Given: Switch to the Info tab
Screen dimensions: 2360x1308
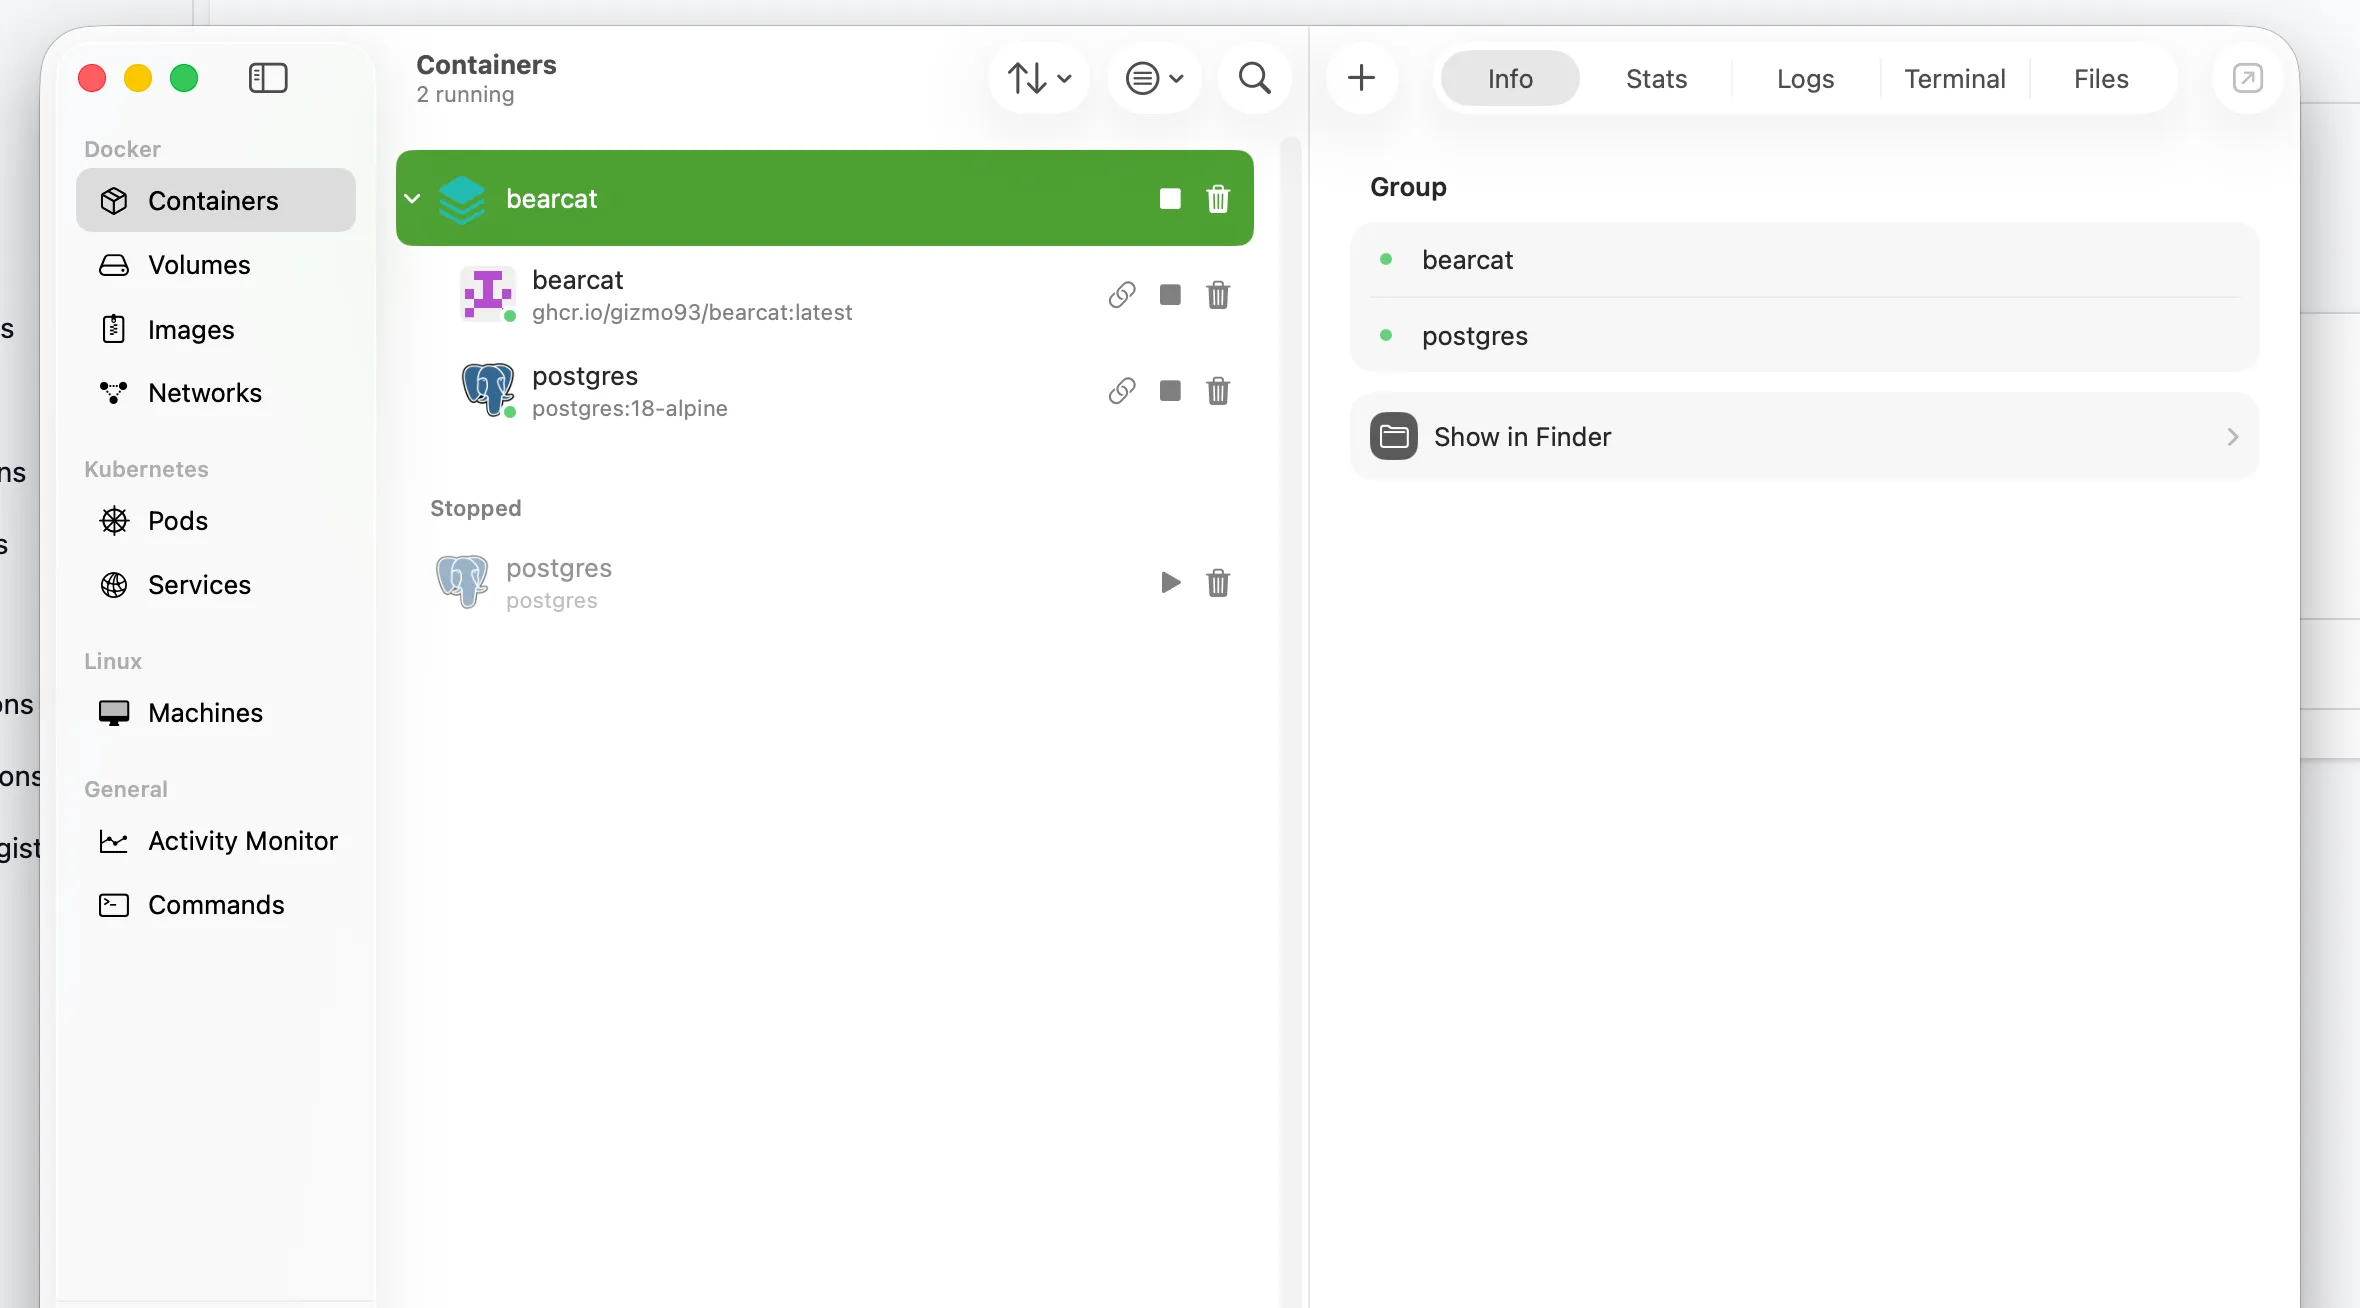Looking at the screenshot, I should click(x=1510, y=78).
